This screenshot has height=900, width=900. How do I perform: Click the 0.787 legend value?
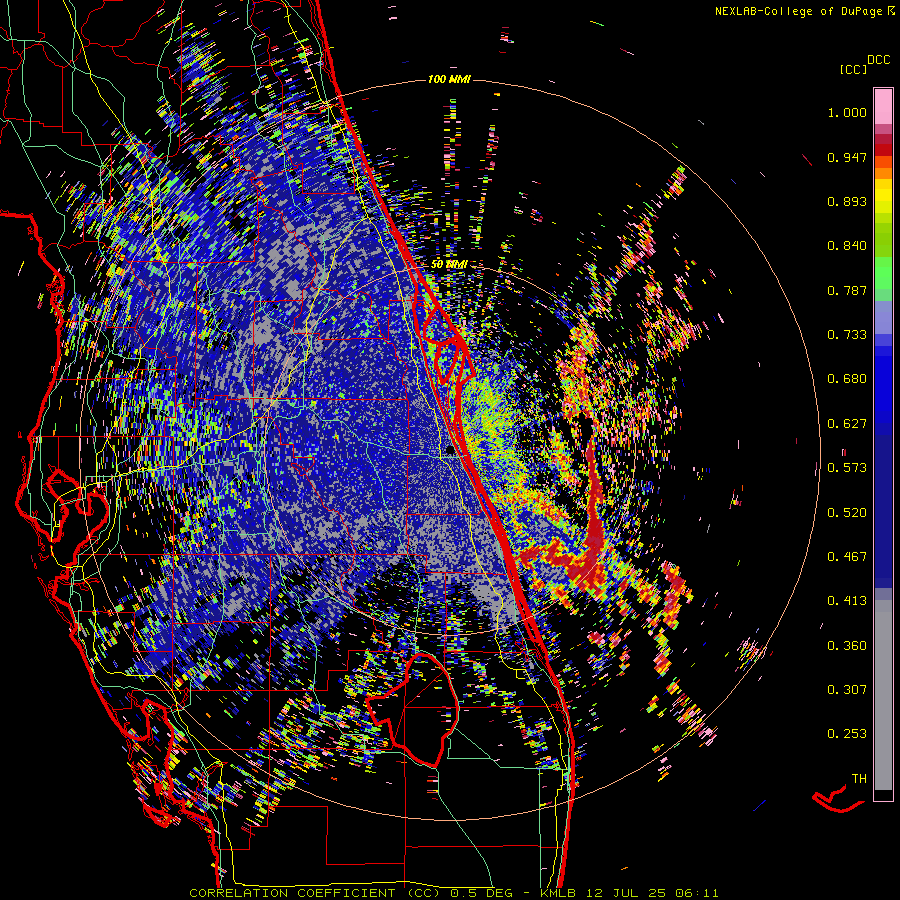[847, 290]
